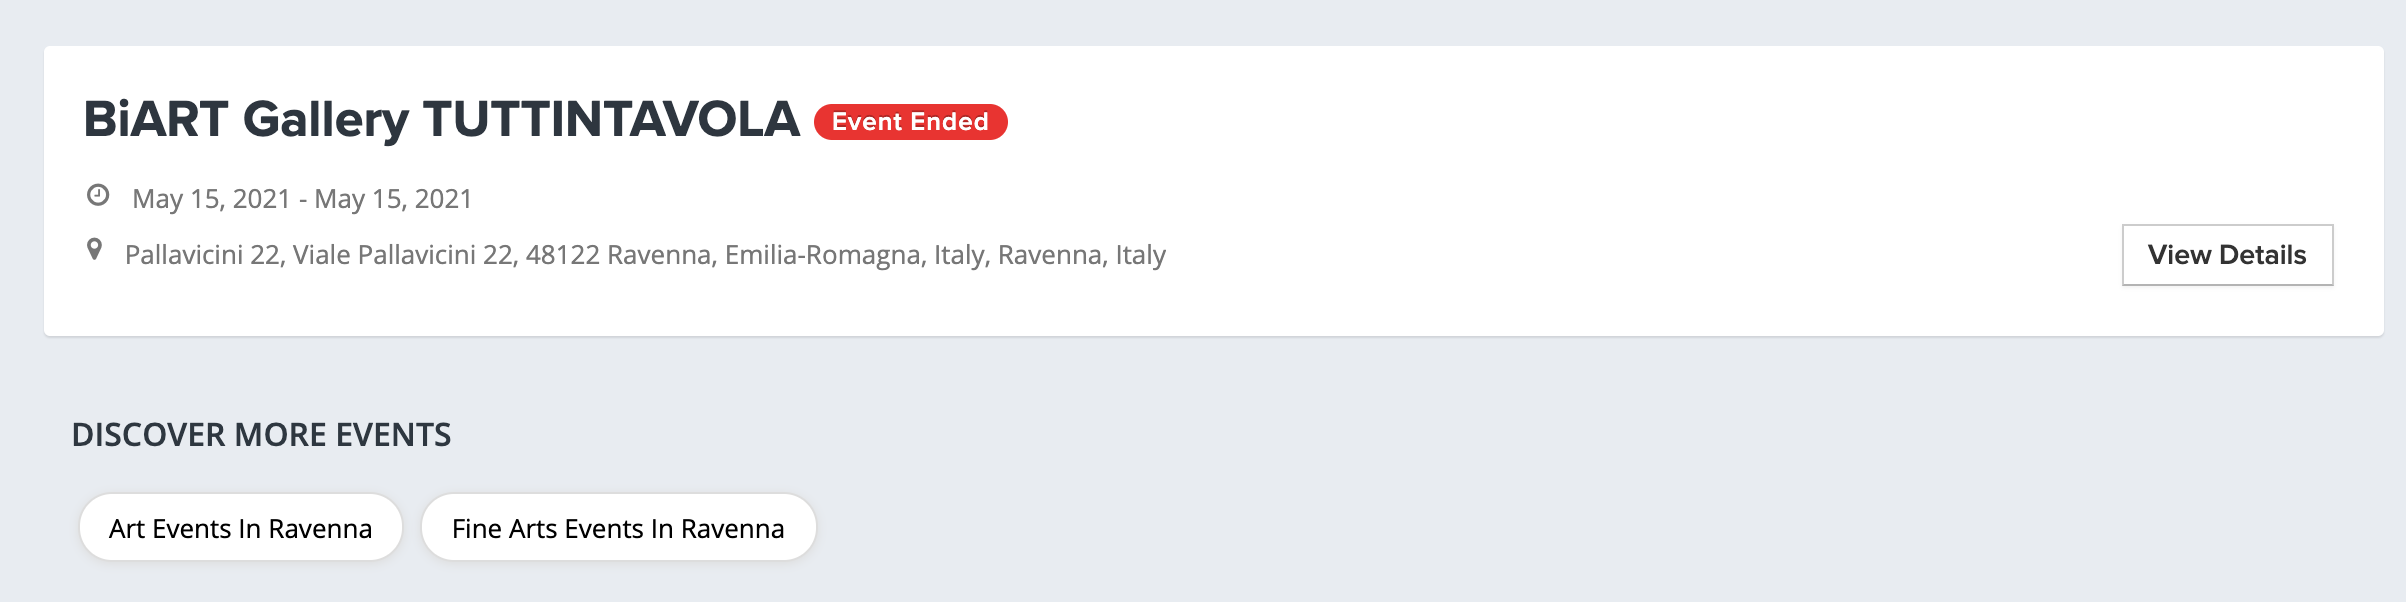The image size is (2406, 602).
Task: Select the Fine Arts Events In Ravenna chip
Action: pos(618,527)
